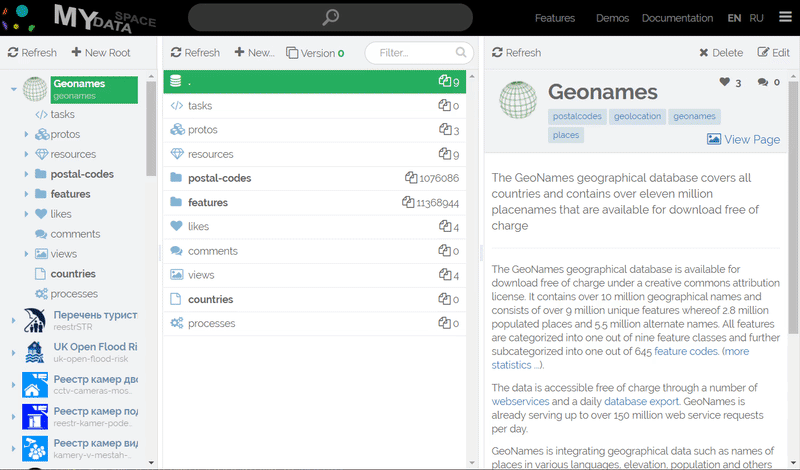
Task: Expand the postal-codes tree node
Action: click(x=26, y=174)
